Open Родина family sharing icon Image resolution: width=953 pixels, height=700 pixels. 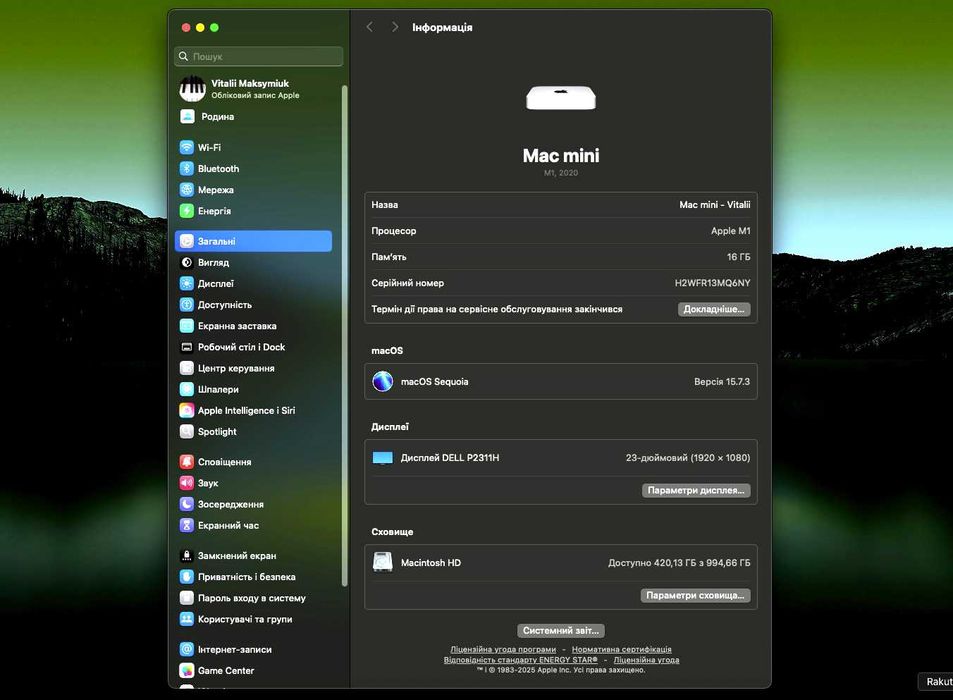click(x=187, y=117)
